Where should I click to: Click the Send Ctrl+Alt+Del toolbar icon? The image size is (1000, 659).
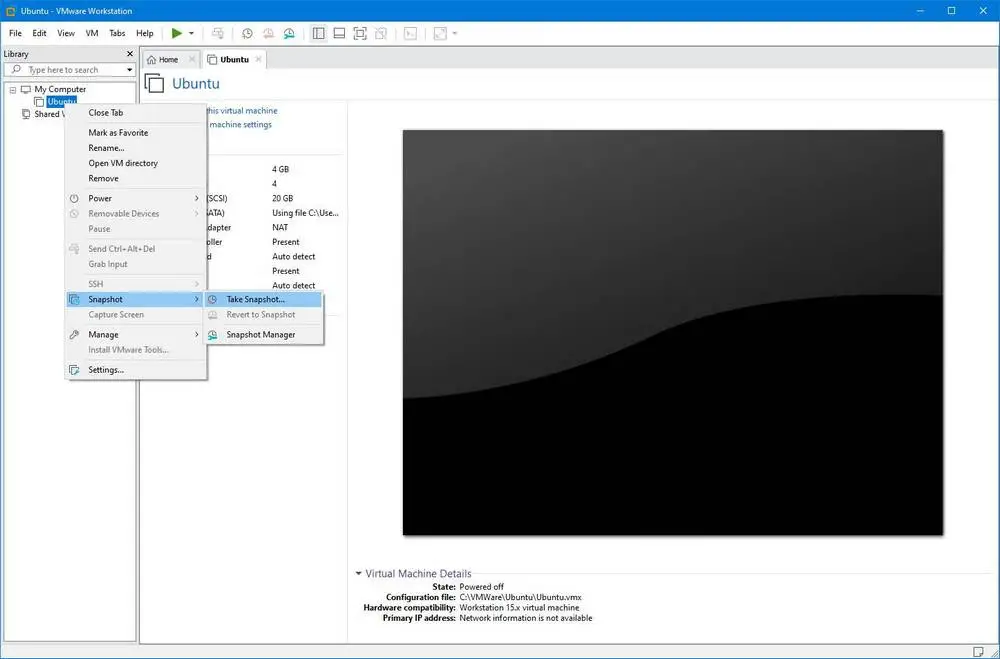click(x=218, y=33)
